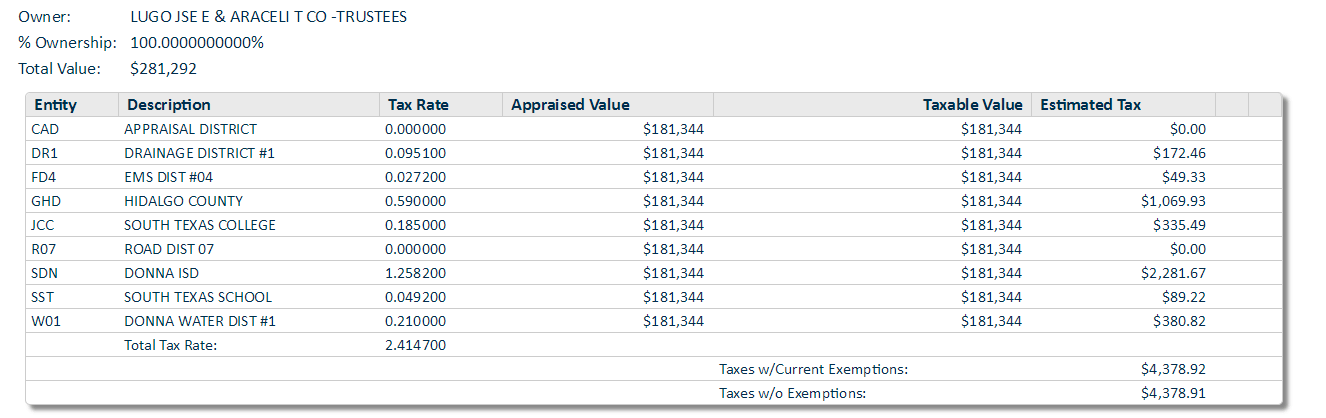Select the SOUTH TEXAS COLLEGE row
Viewport: 1326px width, 418px height.
tap(654, 225)
